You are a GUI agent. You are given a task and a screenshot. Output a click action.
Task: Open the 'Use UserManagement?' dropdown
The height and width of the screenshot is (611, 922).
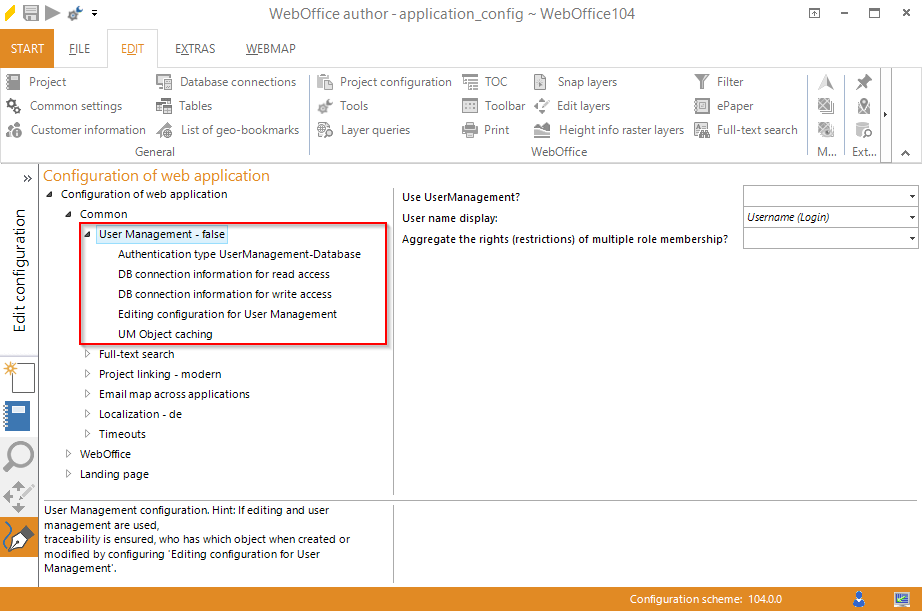pyautogui.click(x=911, y=196)
